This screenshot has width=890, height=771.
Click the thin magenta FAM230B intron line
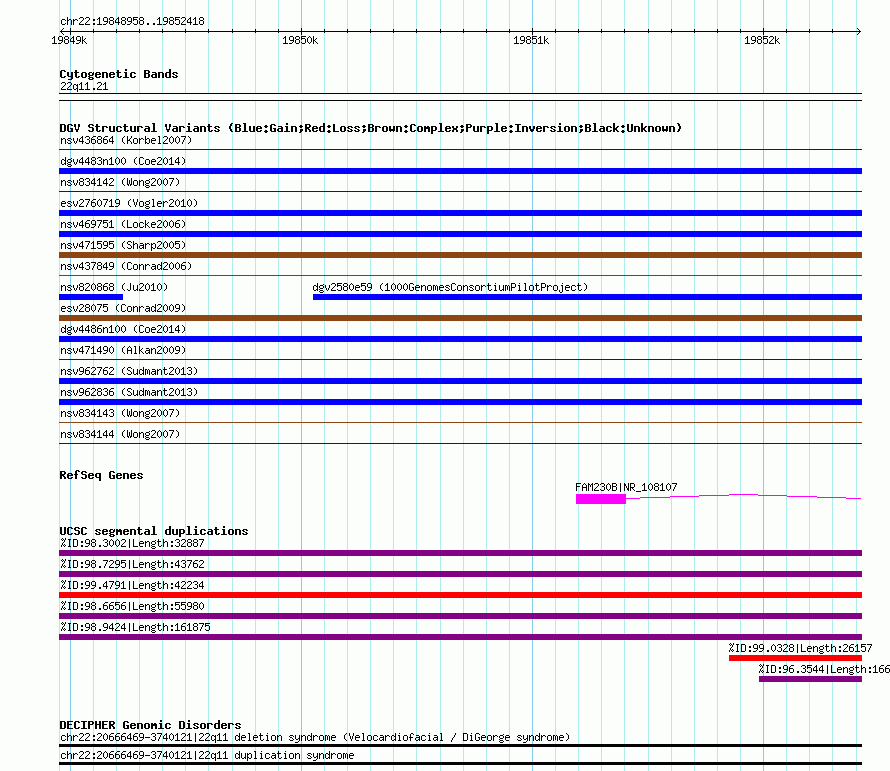pos(744,496)
